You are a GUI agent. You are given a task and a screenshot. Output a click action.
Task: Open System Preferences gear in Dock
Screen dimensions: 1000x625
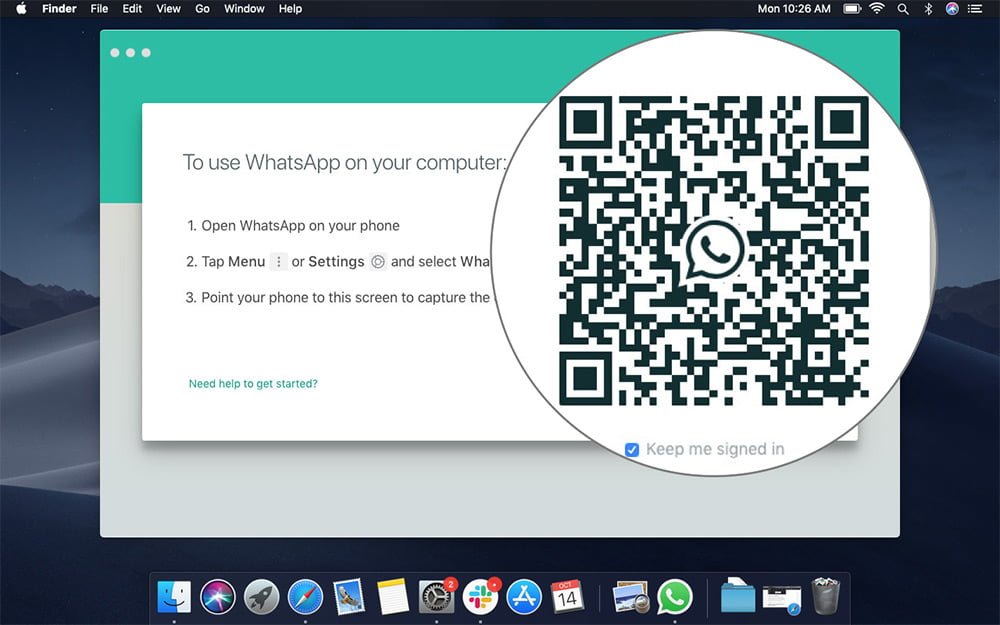coord(437,598)
